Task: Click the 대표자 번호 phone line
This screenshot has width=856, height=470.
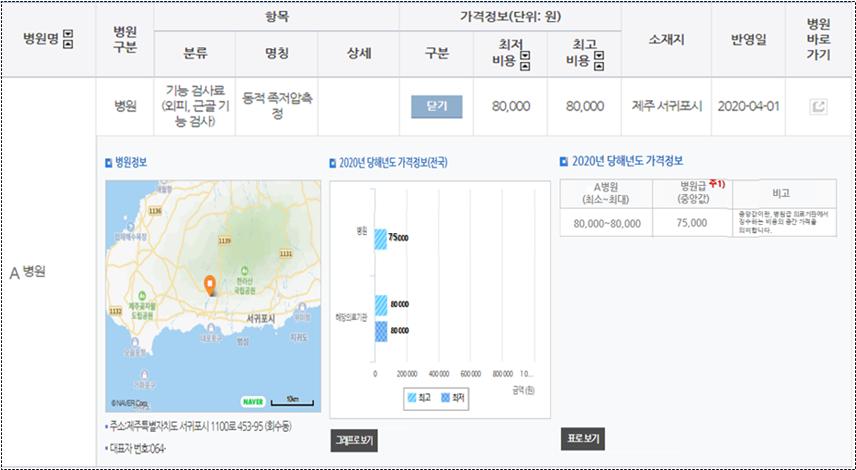Action: (135, 448)
